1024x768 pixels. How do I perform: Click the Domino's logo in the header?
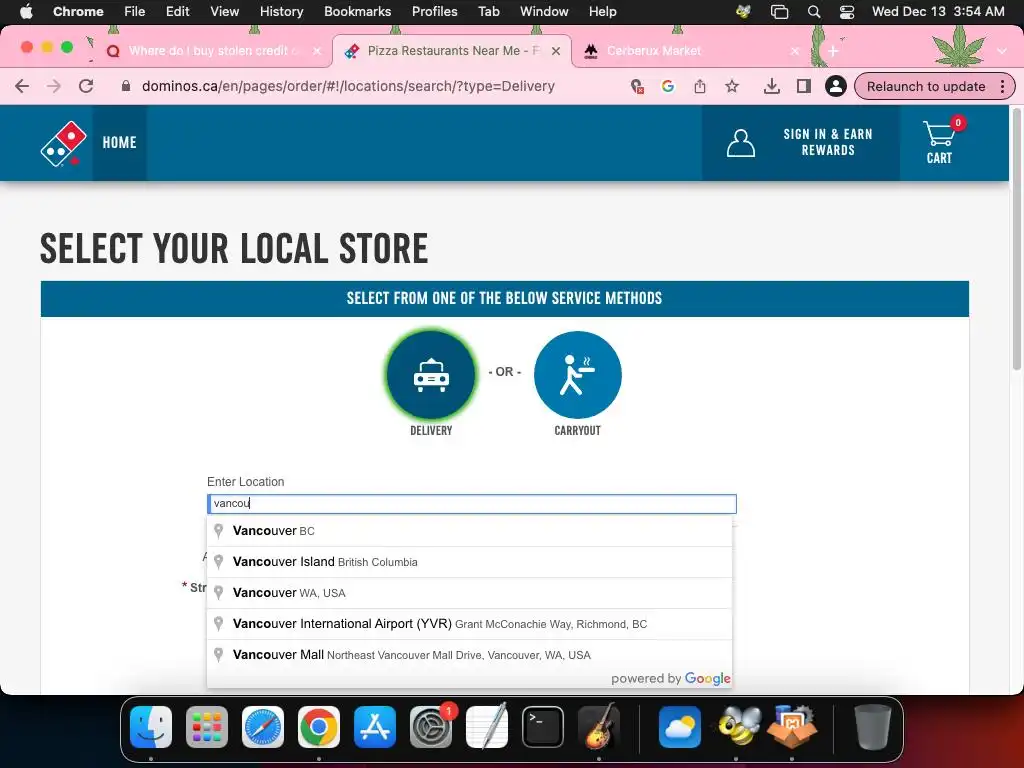coord(63,144)
